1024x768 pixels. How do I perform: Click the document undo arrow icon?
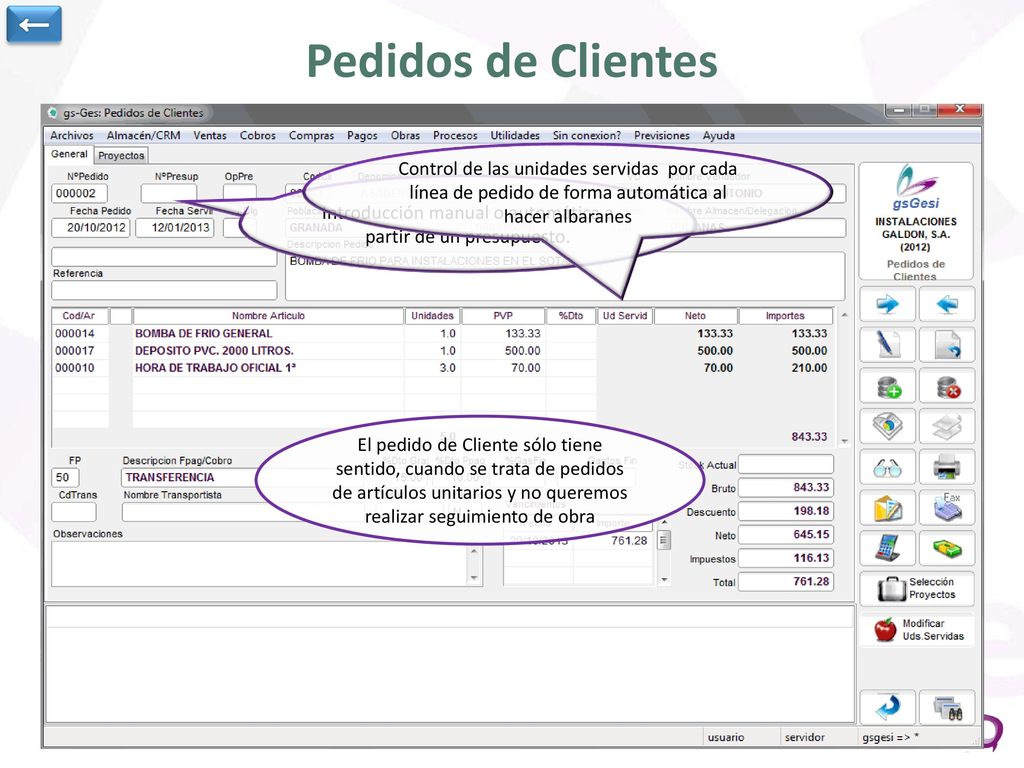click(x=947, y=345)
